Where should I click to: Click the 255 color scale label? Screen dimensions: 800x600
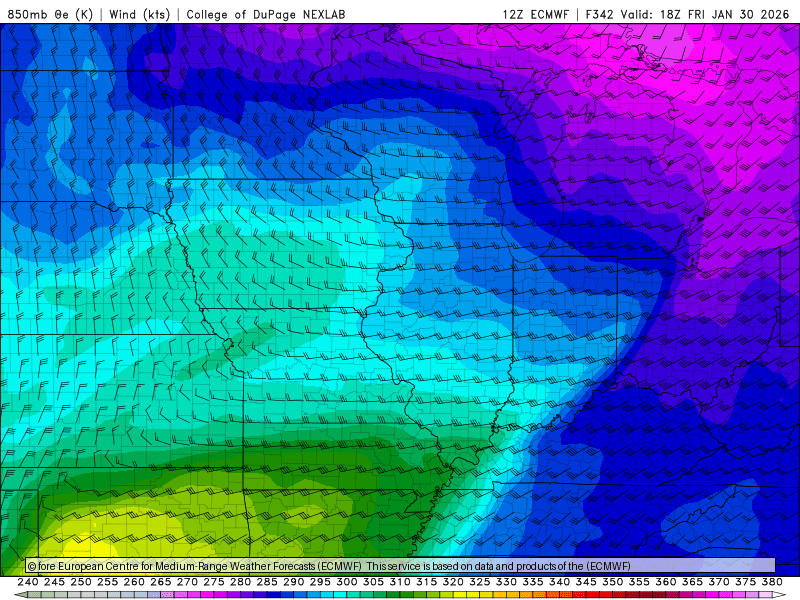[x=107, y=582]
